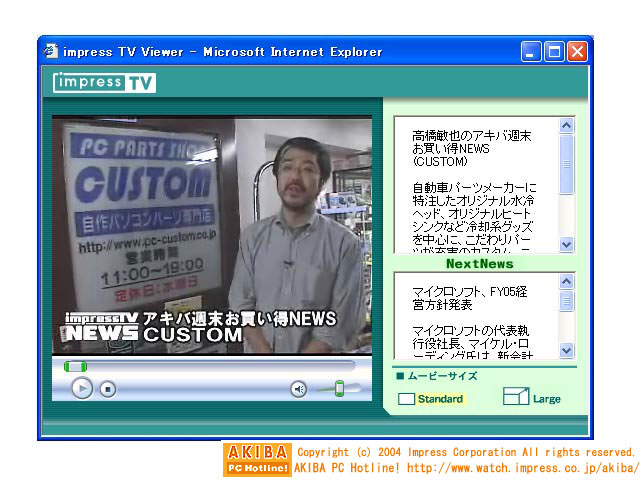640x480 pixels.
Task: Click the Internet Explorer icon in title bar
Action: coord(50,51)
